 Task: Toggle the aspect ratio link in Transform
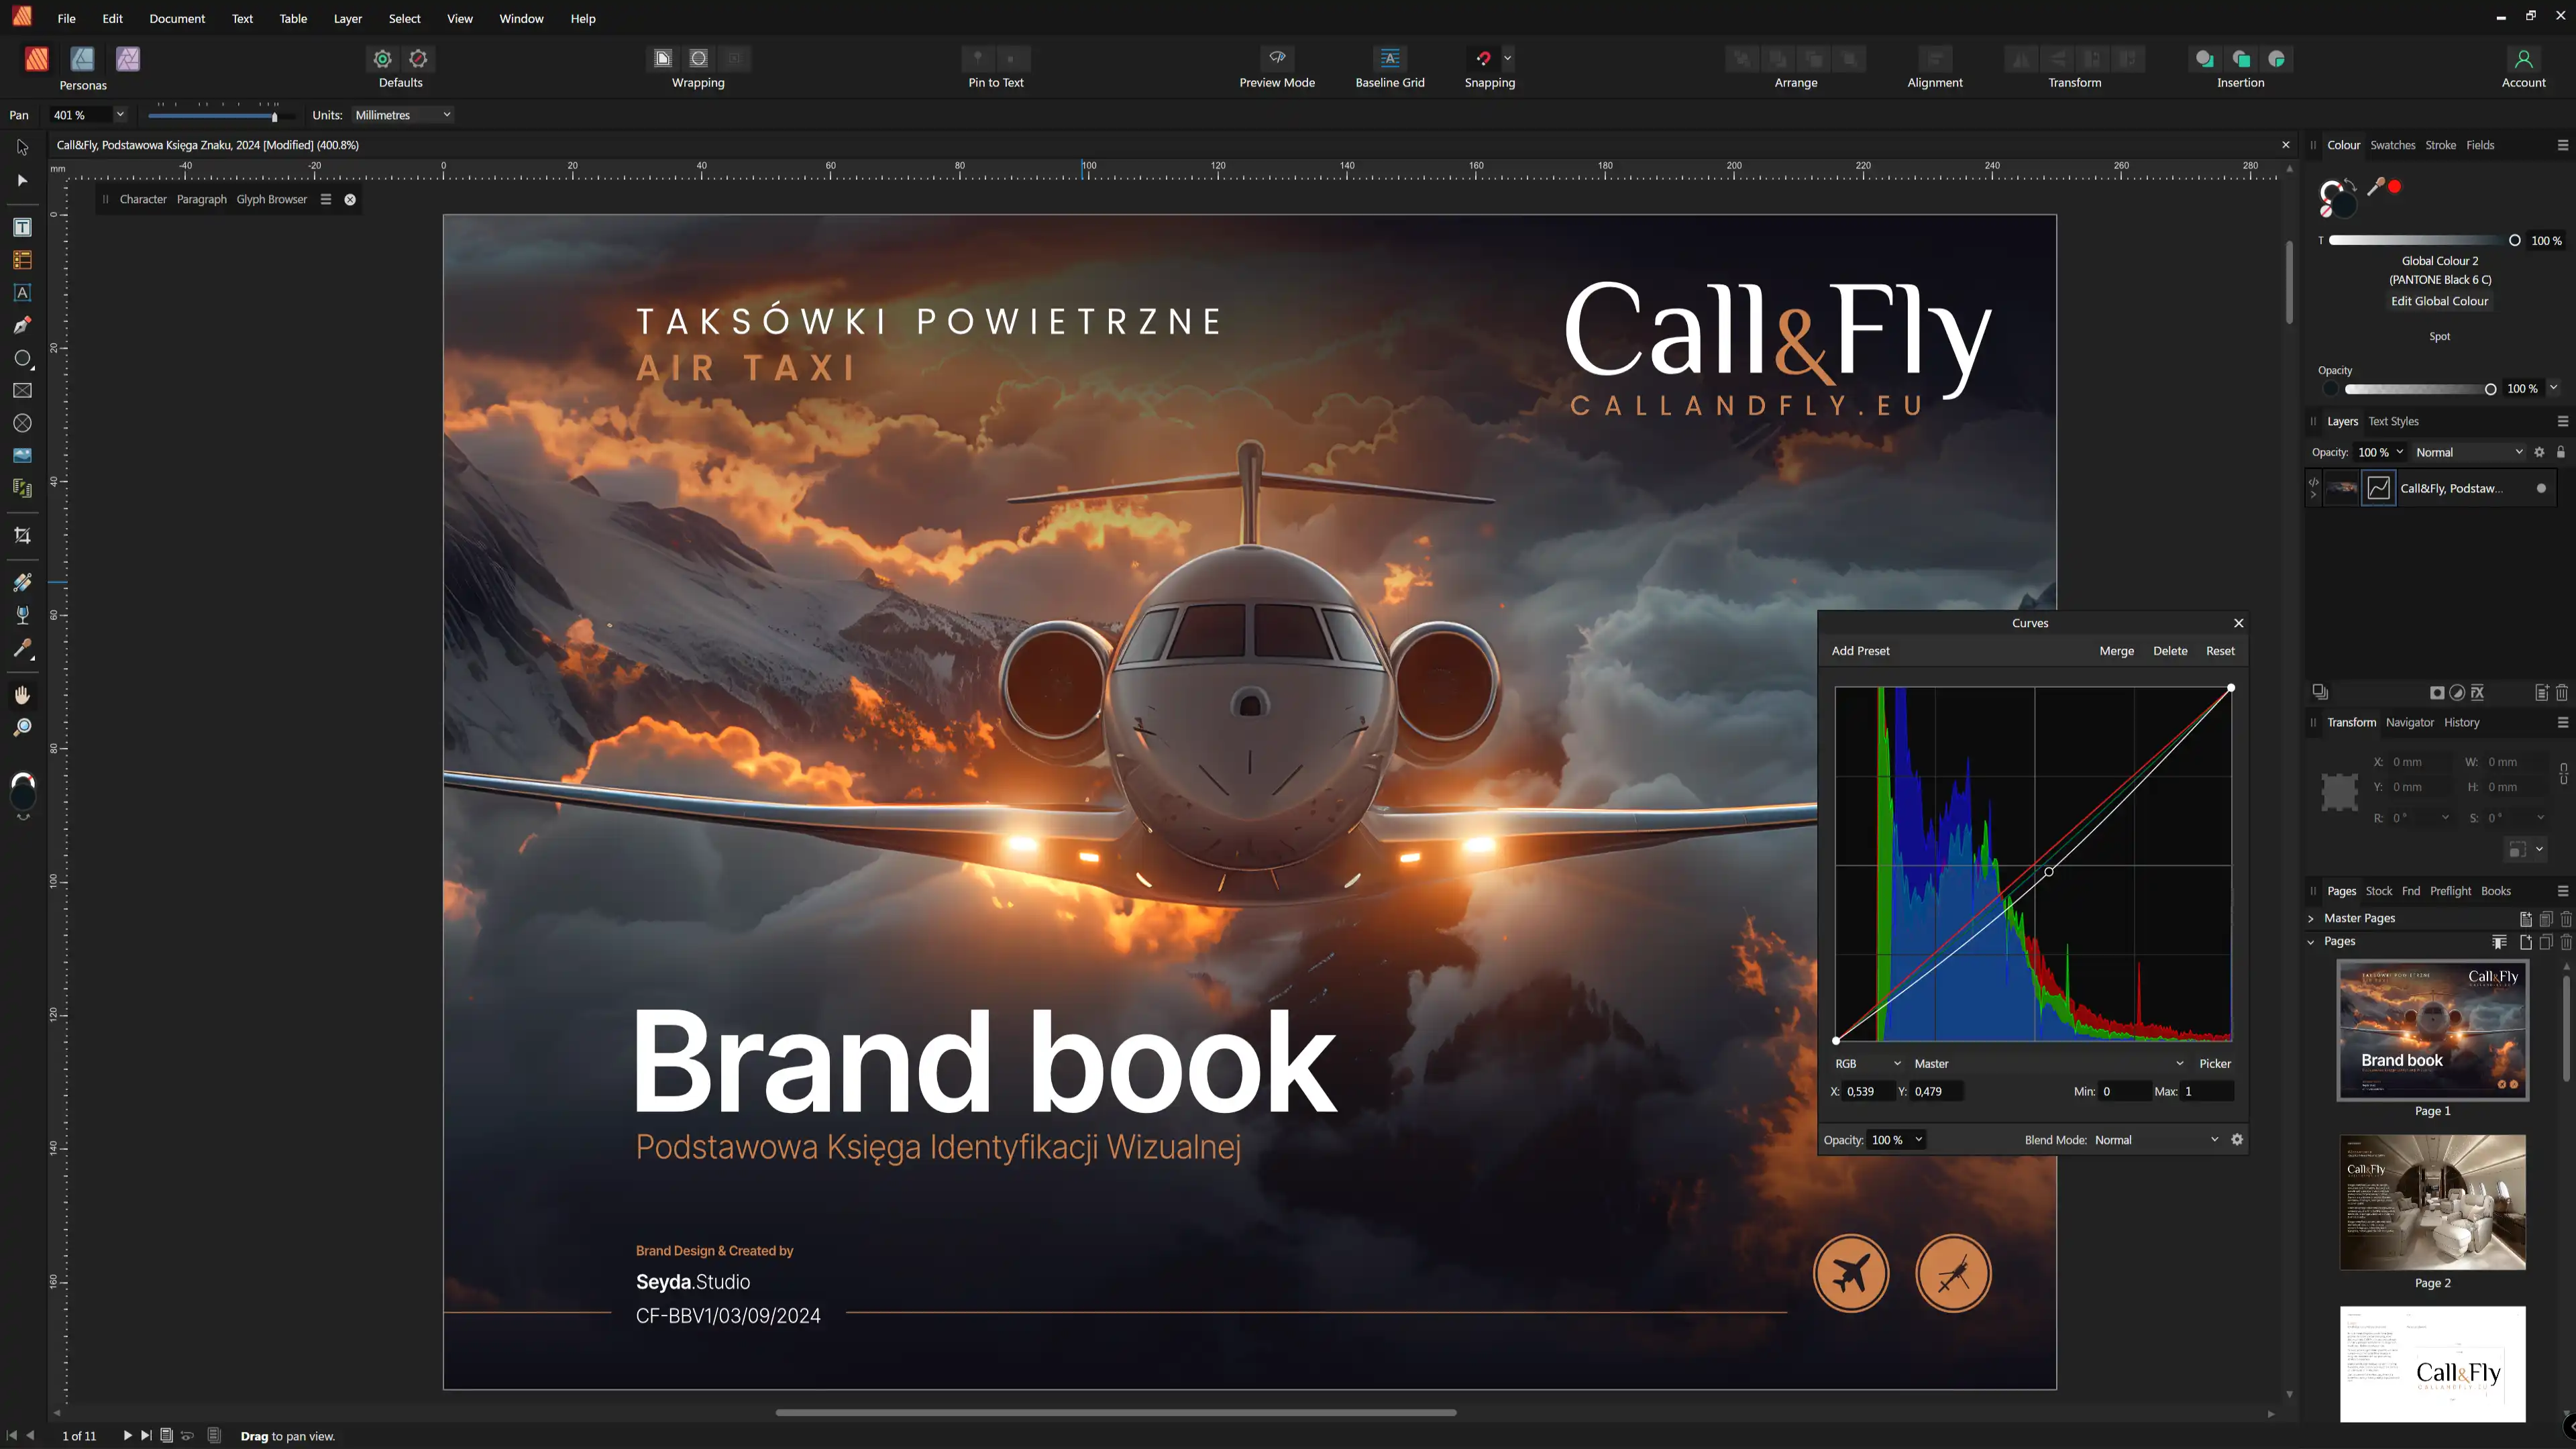(x=2564, y=774)
